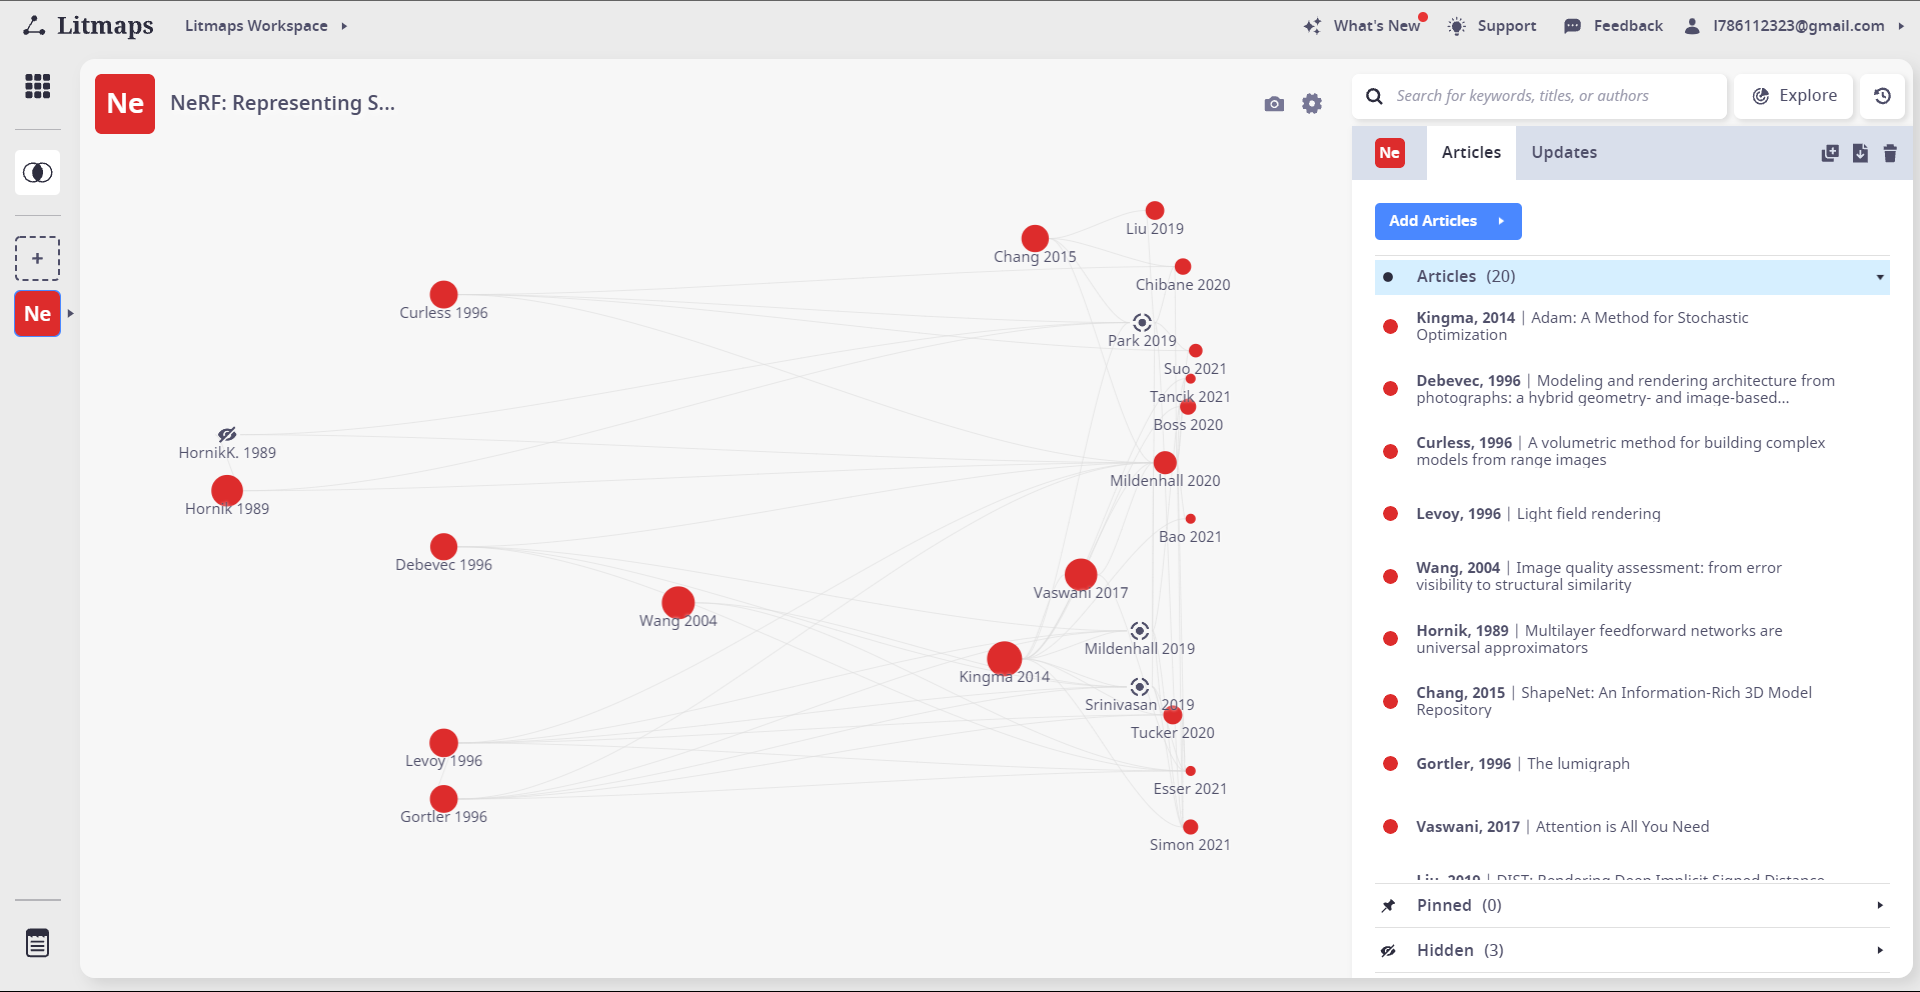The image size is (1920, 992).
Task: Open Hornik, 1989 Multilayer feedforward article
Action: (1632, 639)
